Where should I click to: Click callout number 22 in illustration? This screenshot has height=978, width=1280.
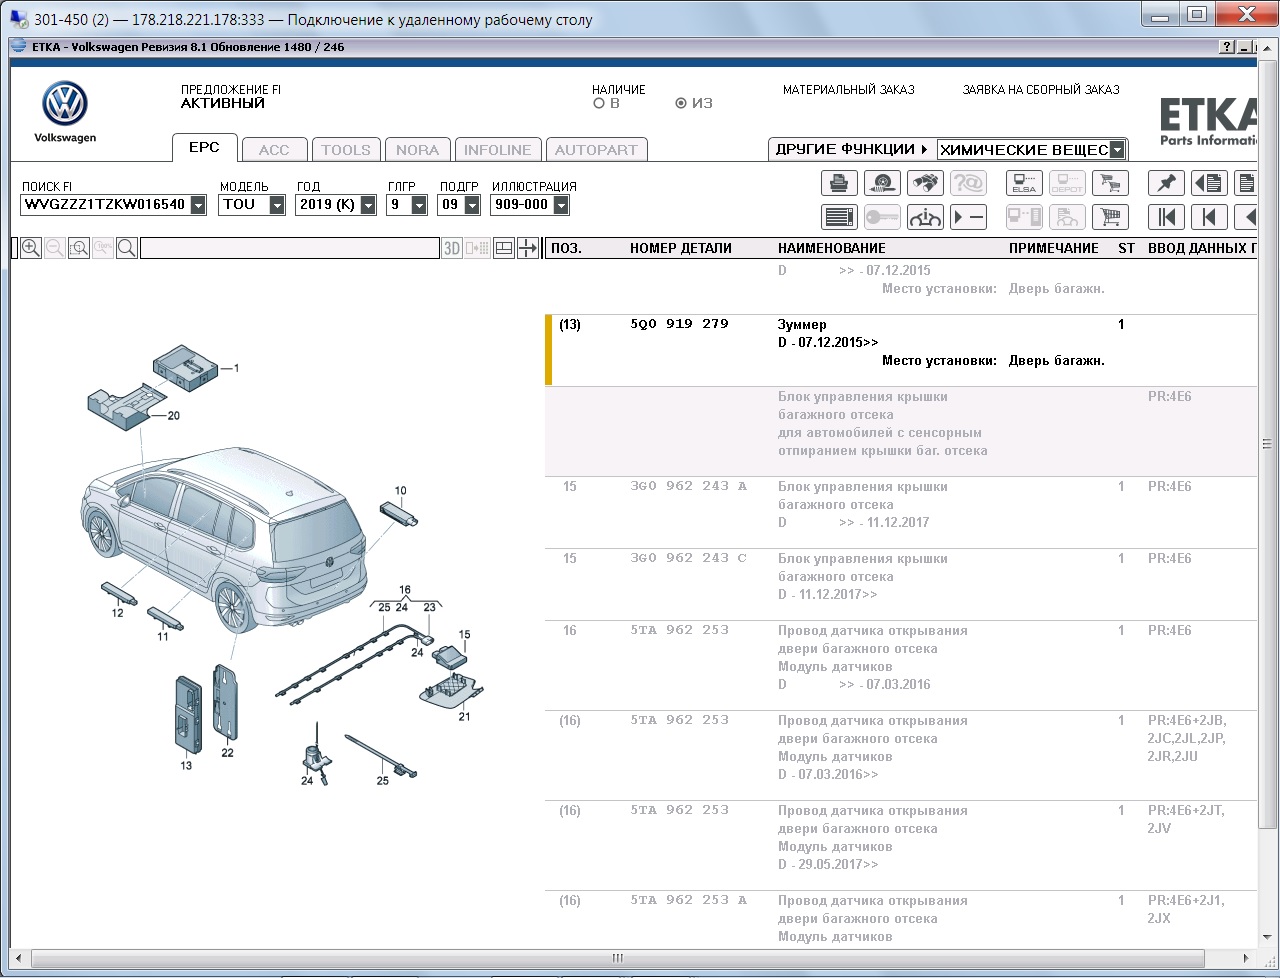[227, 753]
